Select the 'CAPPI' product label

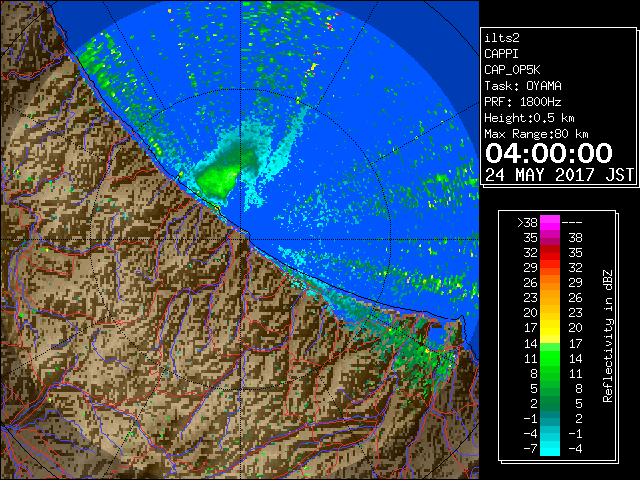501,54
